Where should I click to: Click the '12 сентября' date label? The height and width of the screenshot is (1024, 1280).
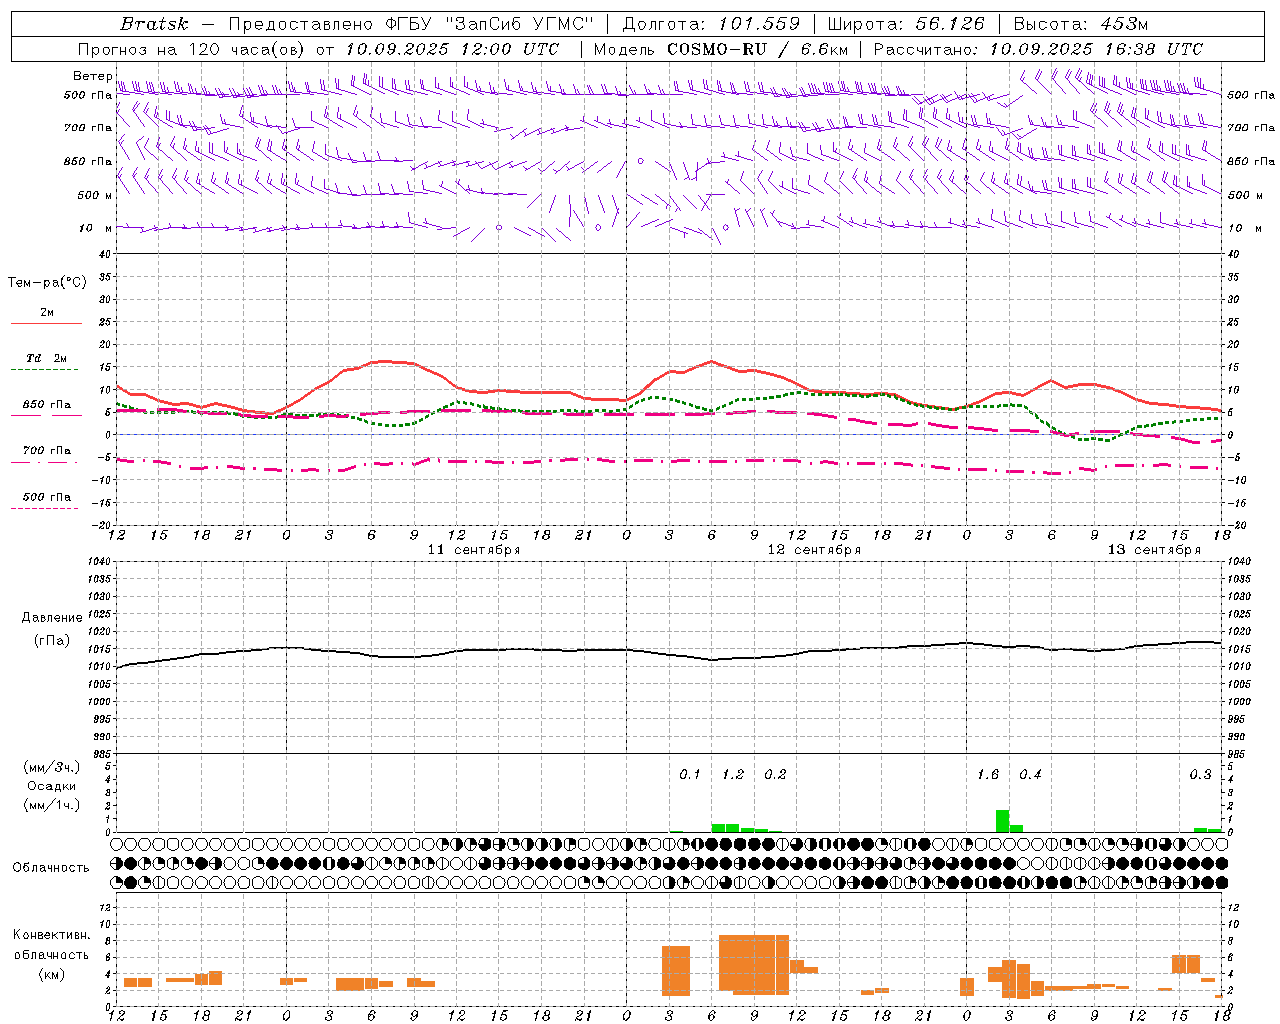click(814, 550)
